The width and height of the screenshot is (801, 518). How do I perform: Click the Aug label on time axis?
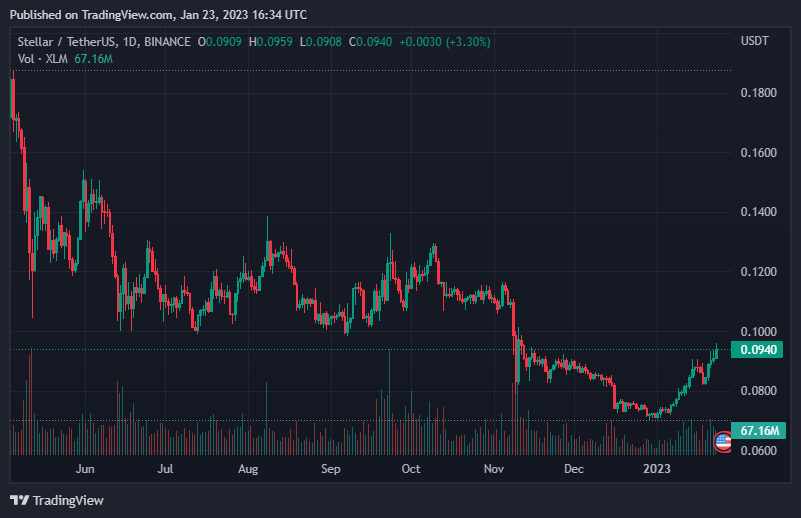click(248, 469)
